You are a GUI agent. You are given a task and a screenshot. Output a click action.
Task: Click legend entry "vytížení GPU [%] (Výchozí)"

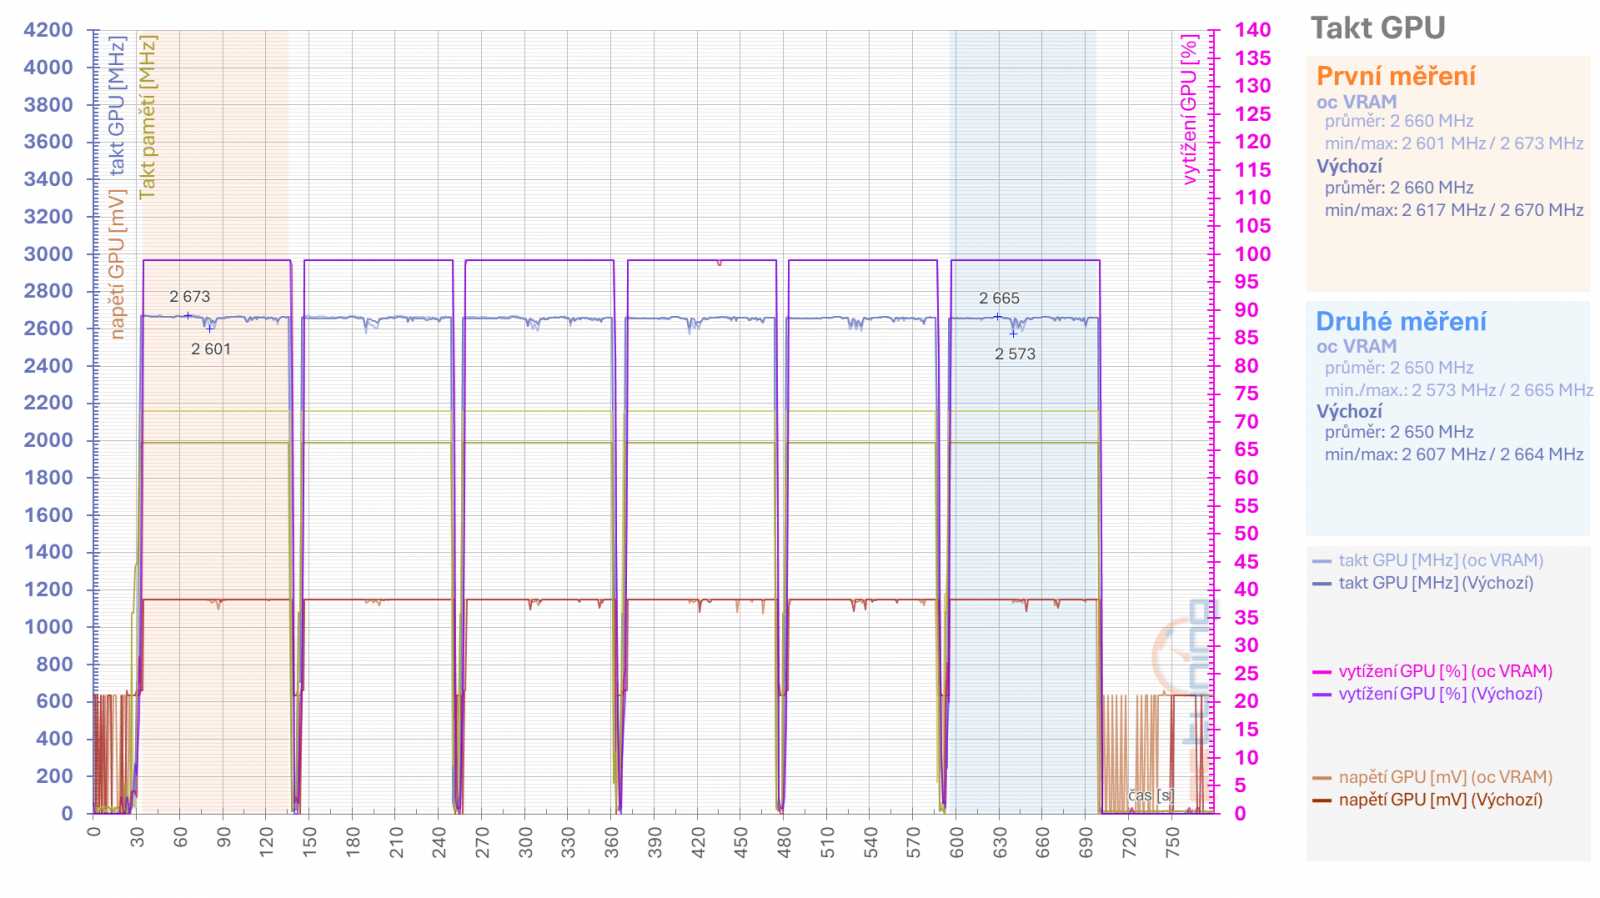[1441, 693]
